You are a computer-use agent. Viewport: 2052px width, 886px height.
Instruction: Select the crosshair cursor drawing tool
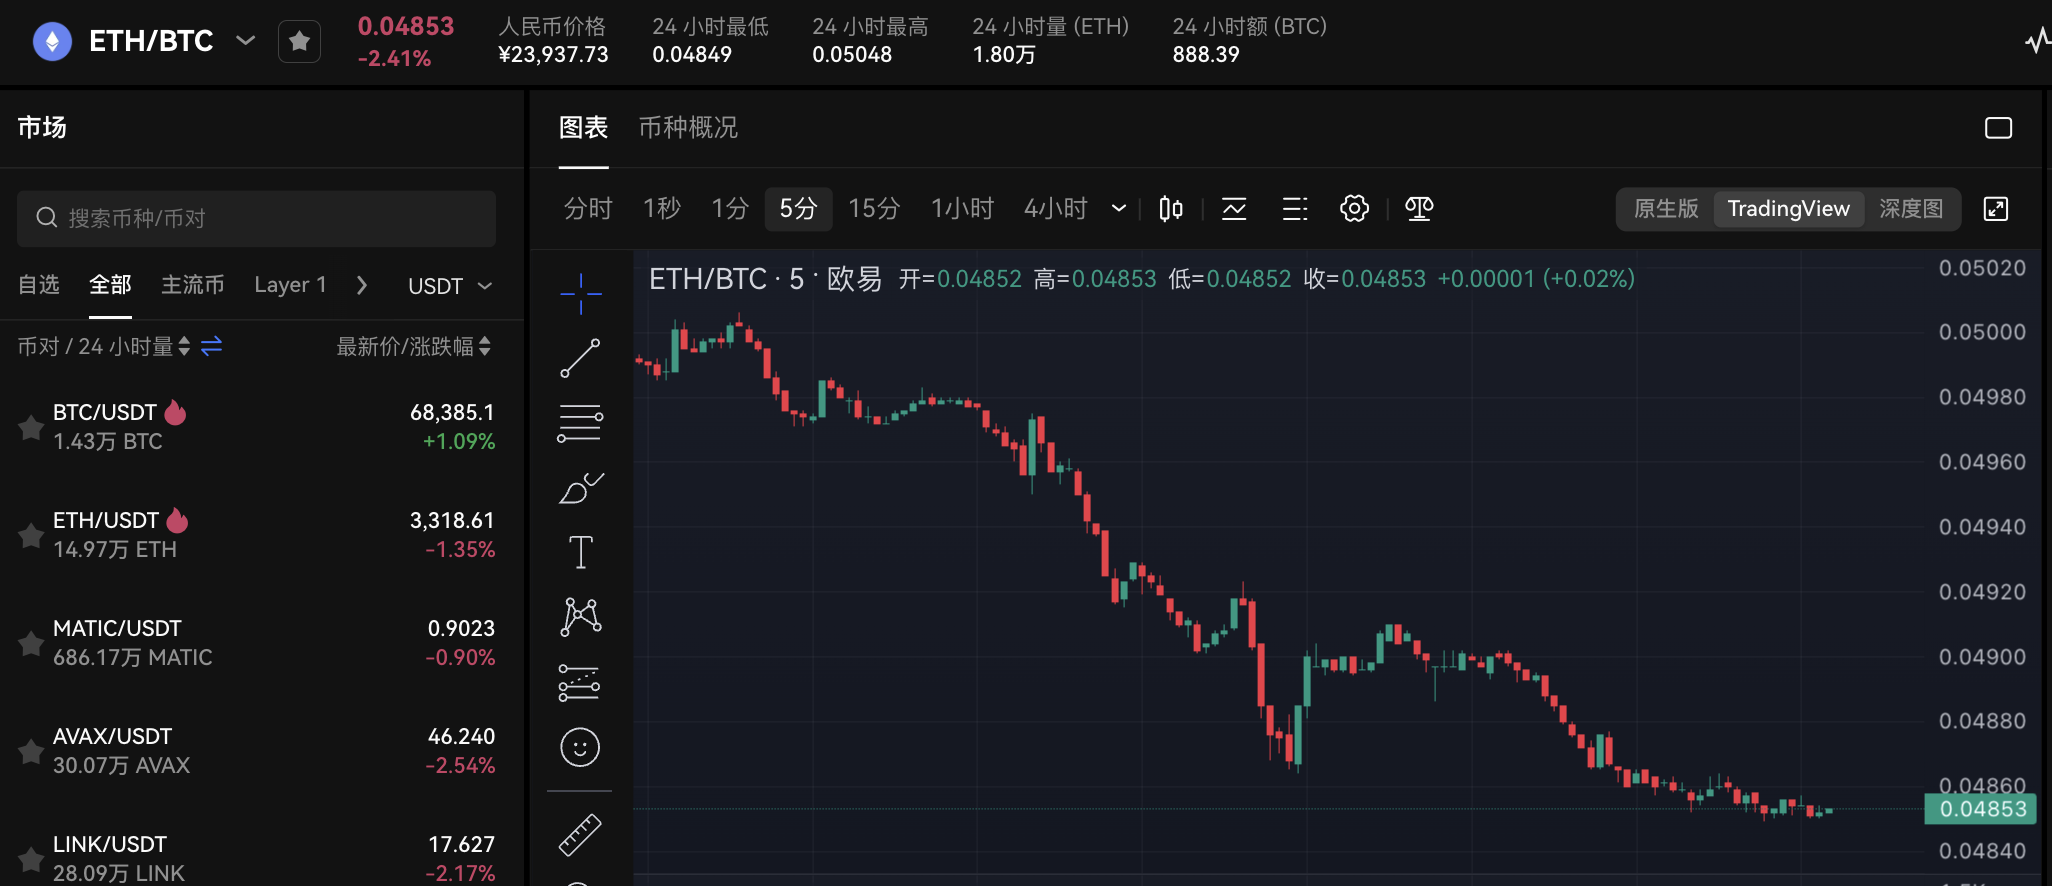click(x=580, y=293)
